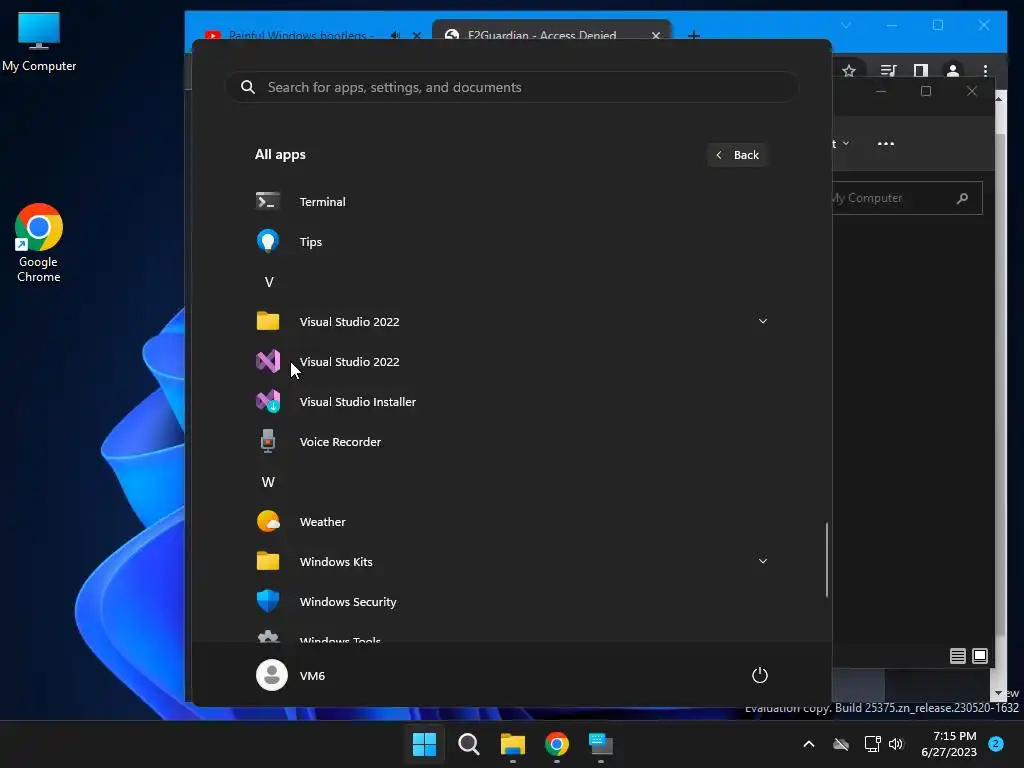Switch to E2Guardian Access Denied tab
1024x768 pixels.
[x=541, y=35]
